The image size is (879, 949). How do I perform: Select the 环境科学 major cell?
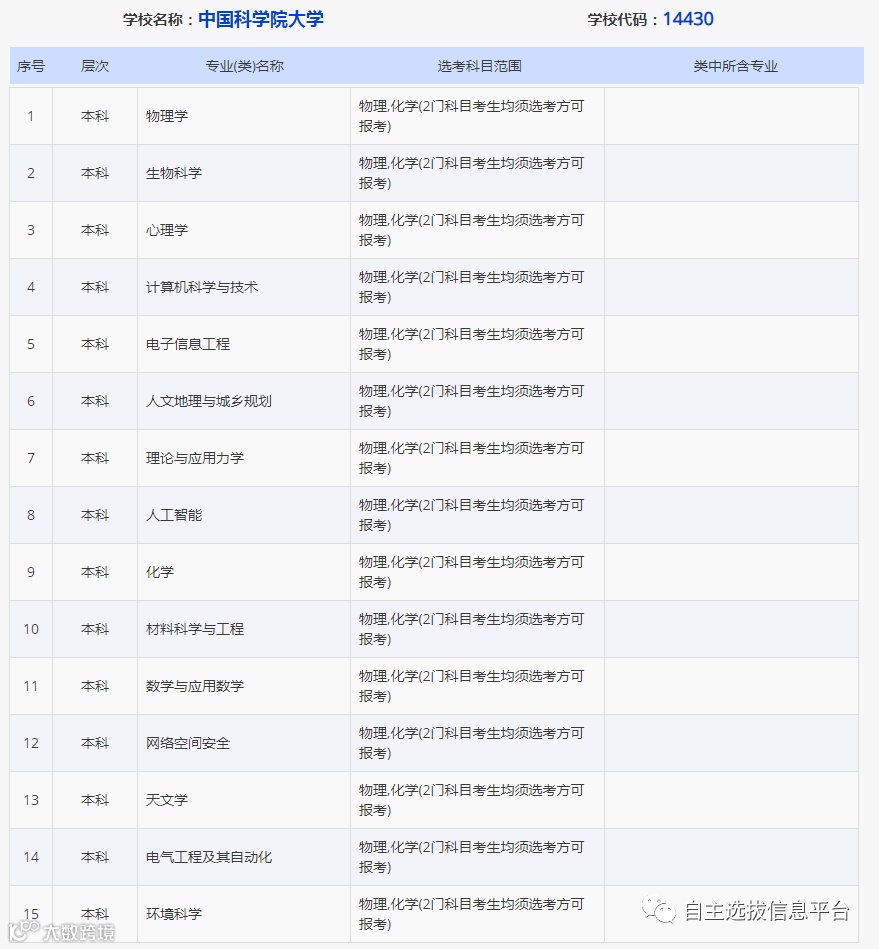244,914
